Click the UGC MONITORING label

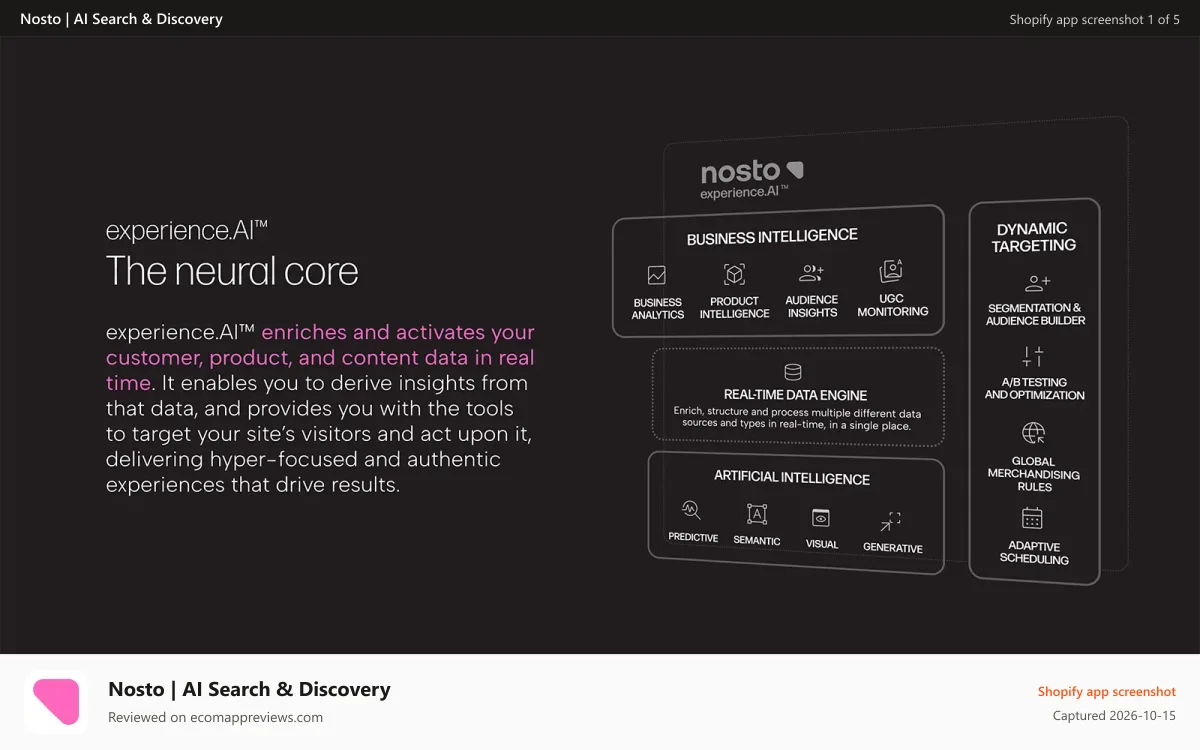click(892, 305)
